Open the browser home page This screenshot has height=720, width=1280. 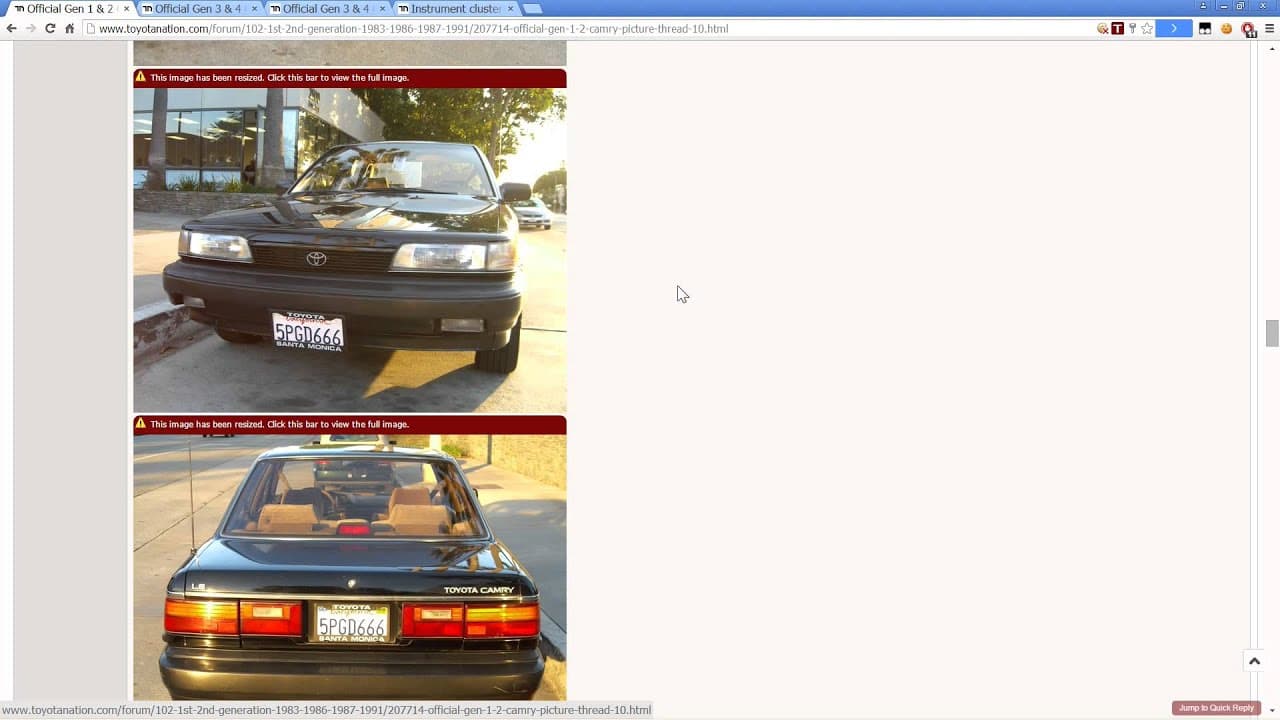[69, 29]
